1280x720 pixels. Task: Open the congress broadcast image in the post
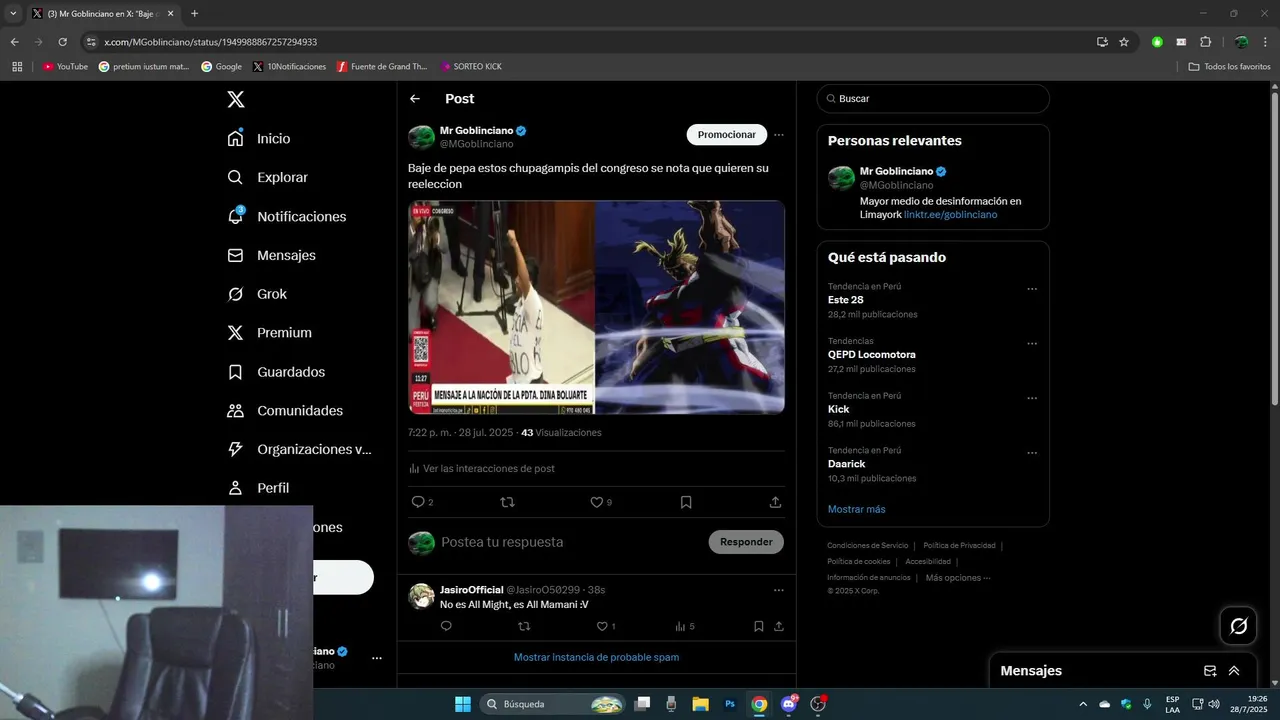(x=501, y=307)
